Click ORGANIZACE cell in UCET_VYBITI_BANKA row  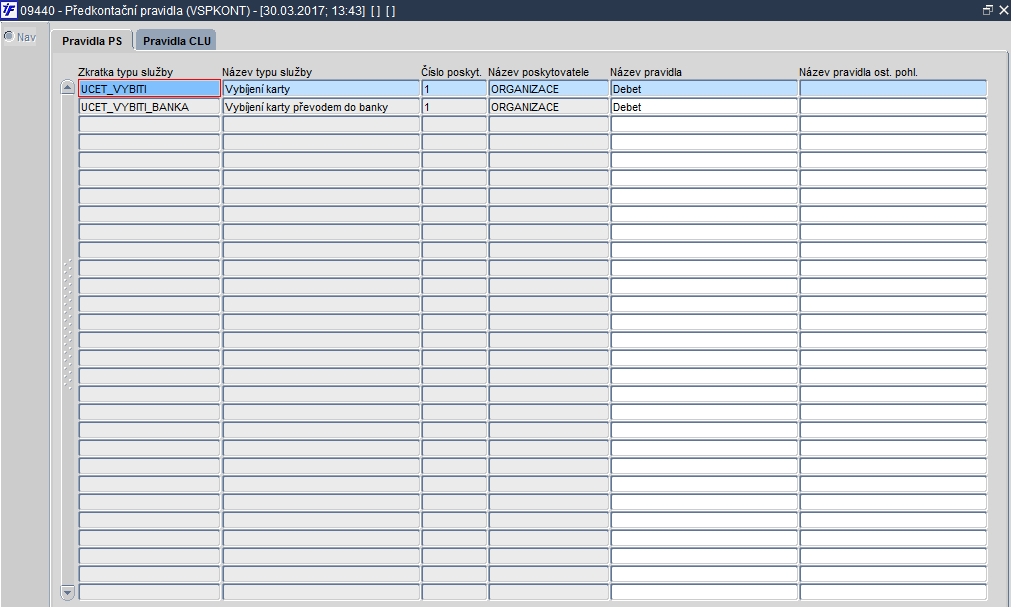pos(549,107)
